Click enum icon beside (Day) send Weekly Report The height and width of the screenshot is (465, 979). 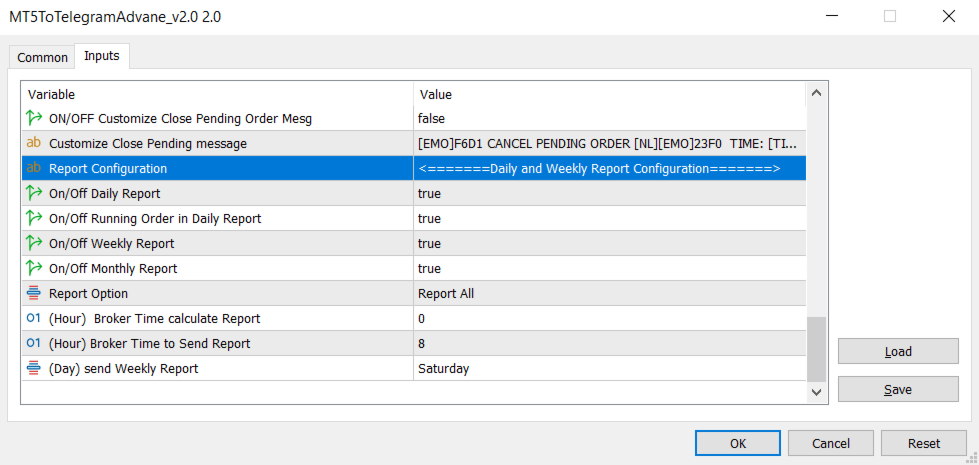34,368
